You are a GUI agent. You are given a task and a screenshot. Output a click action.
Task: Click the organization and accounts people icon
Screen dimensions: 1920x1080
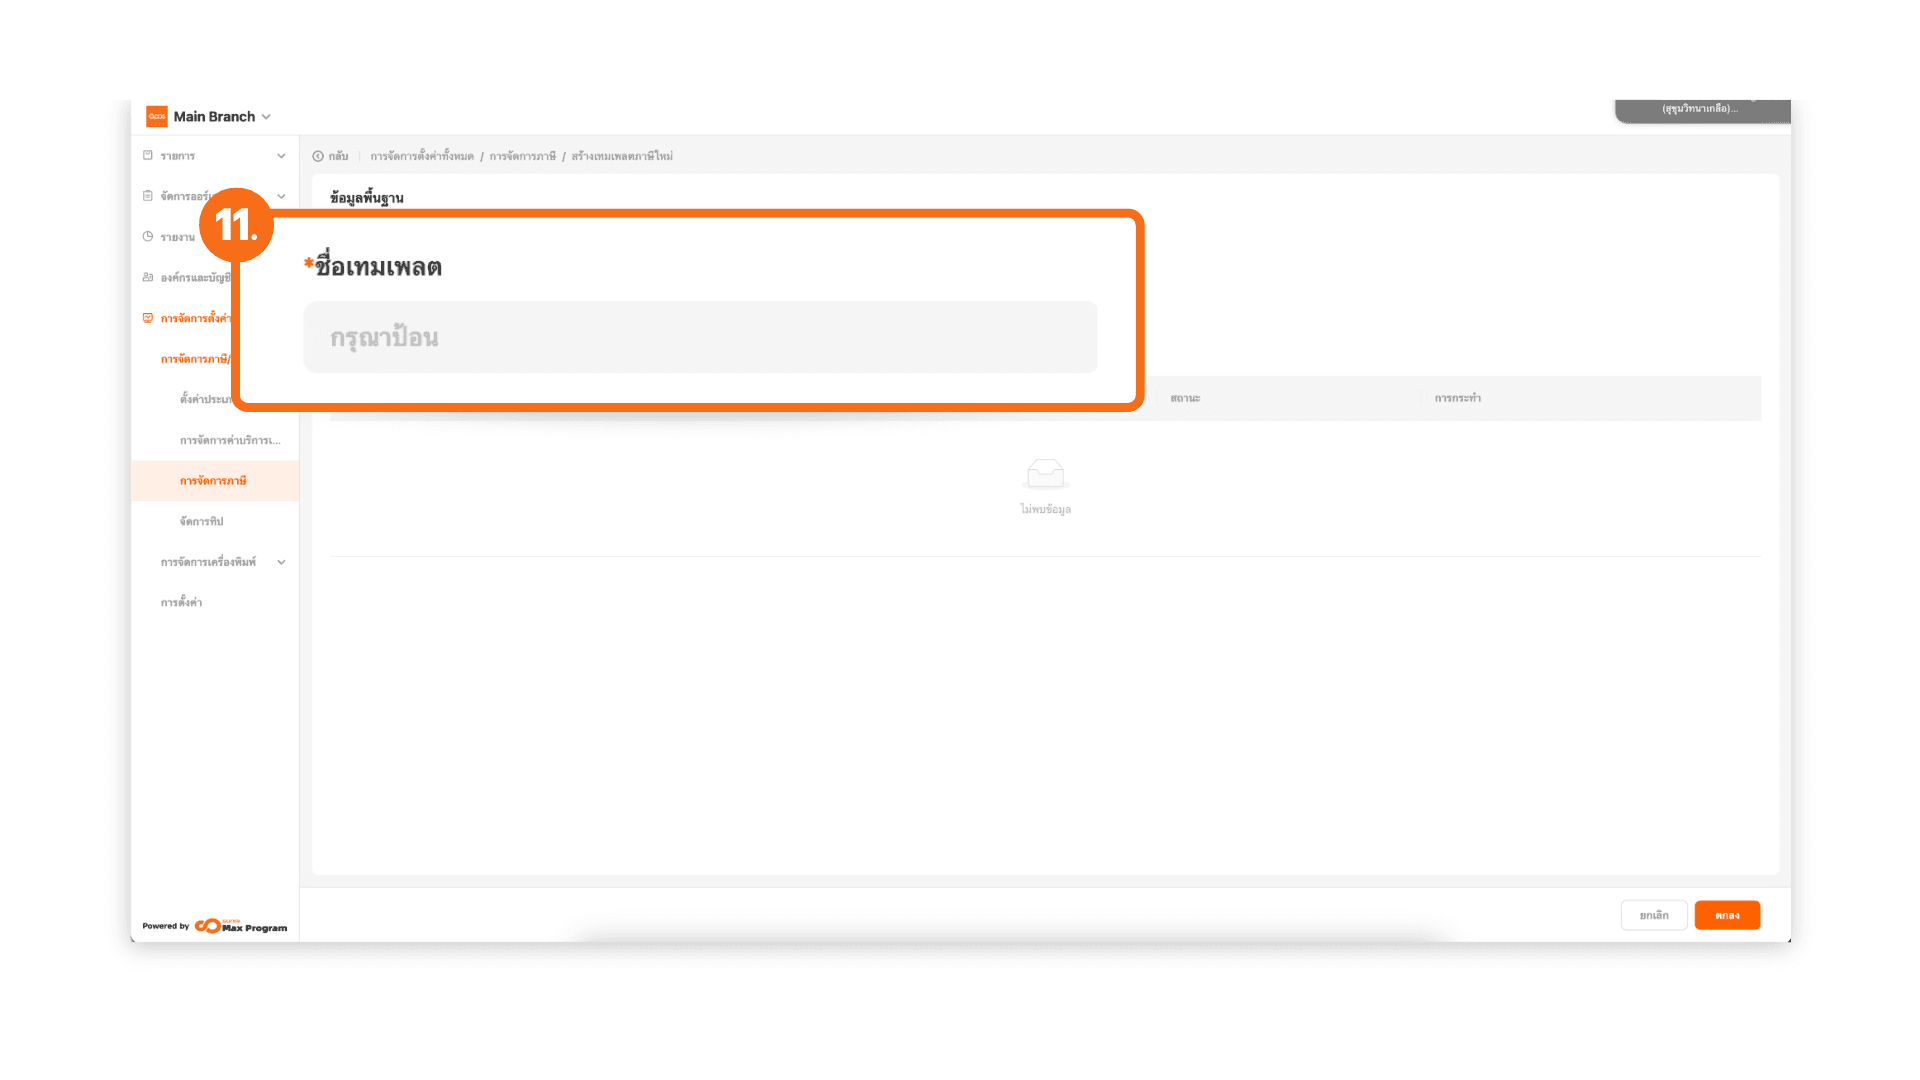coord(148,277)
